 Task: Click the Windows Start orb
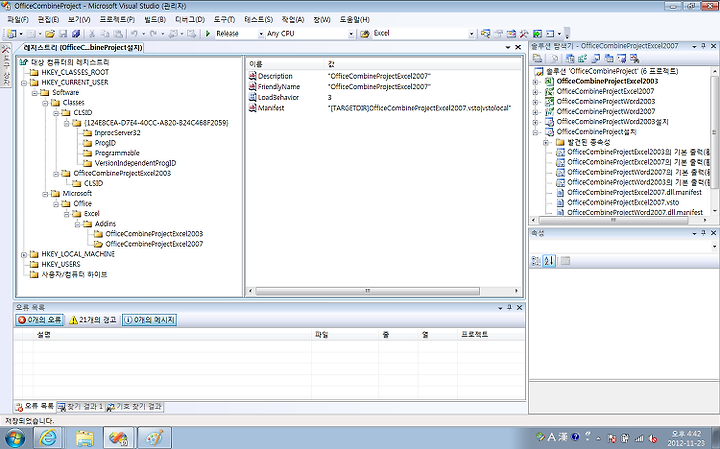[x=15, y=438]
